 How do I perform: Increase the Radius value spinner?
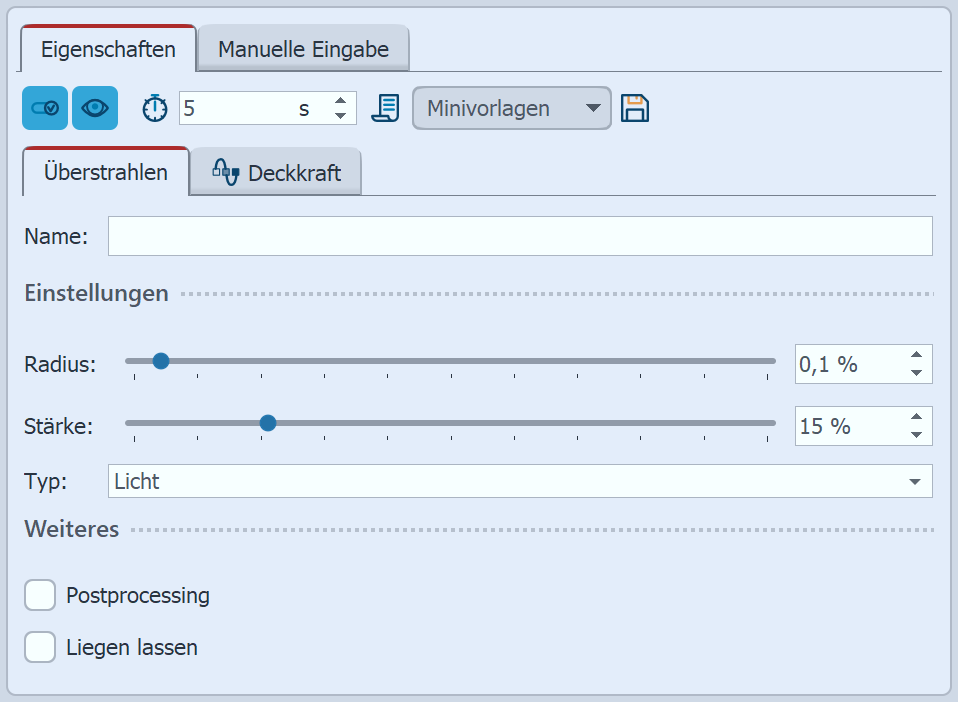point(916,355)
